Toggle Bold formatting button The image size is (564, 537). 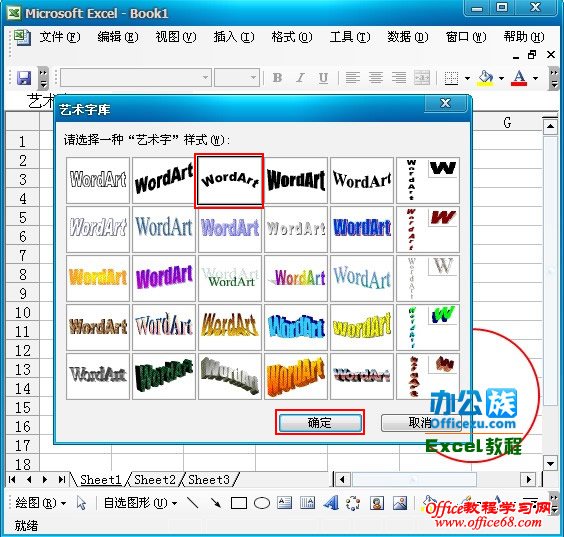277,78
